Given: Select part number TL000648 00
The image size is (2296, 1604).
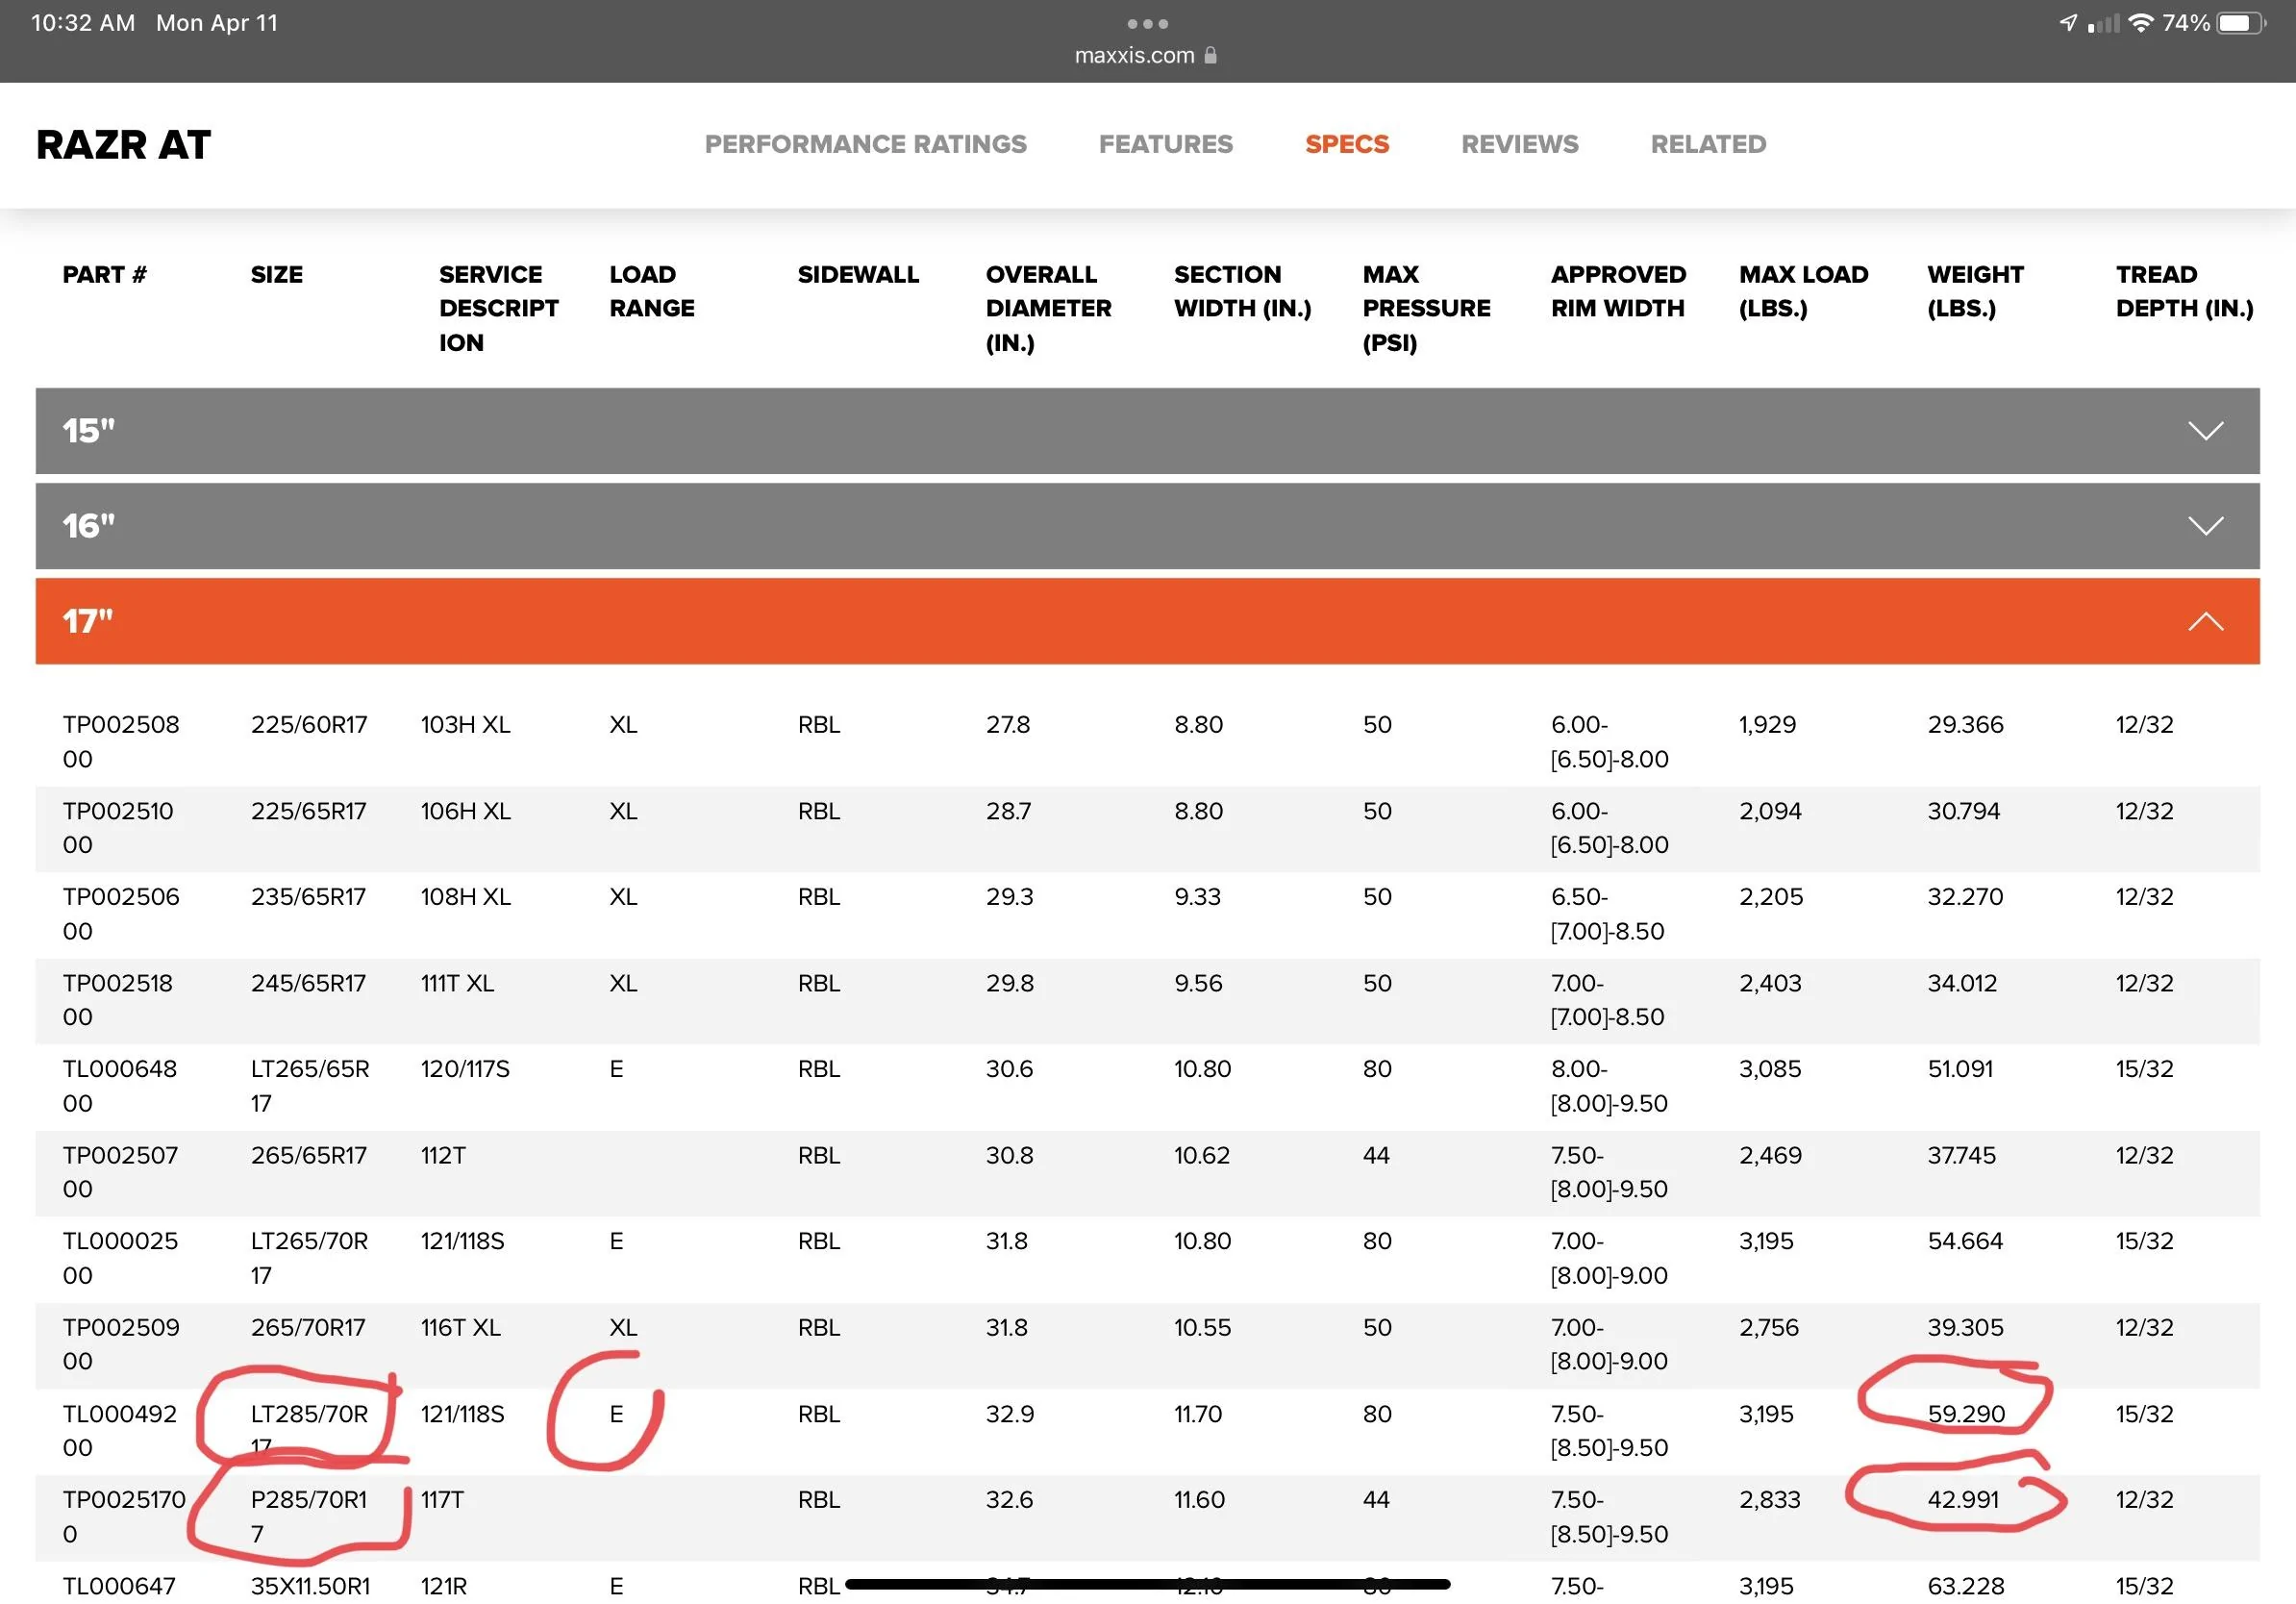Looking at the screenshot, I should [x=120, y=1086].
